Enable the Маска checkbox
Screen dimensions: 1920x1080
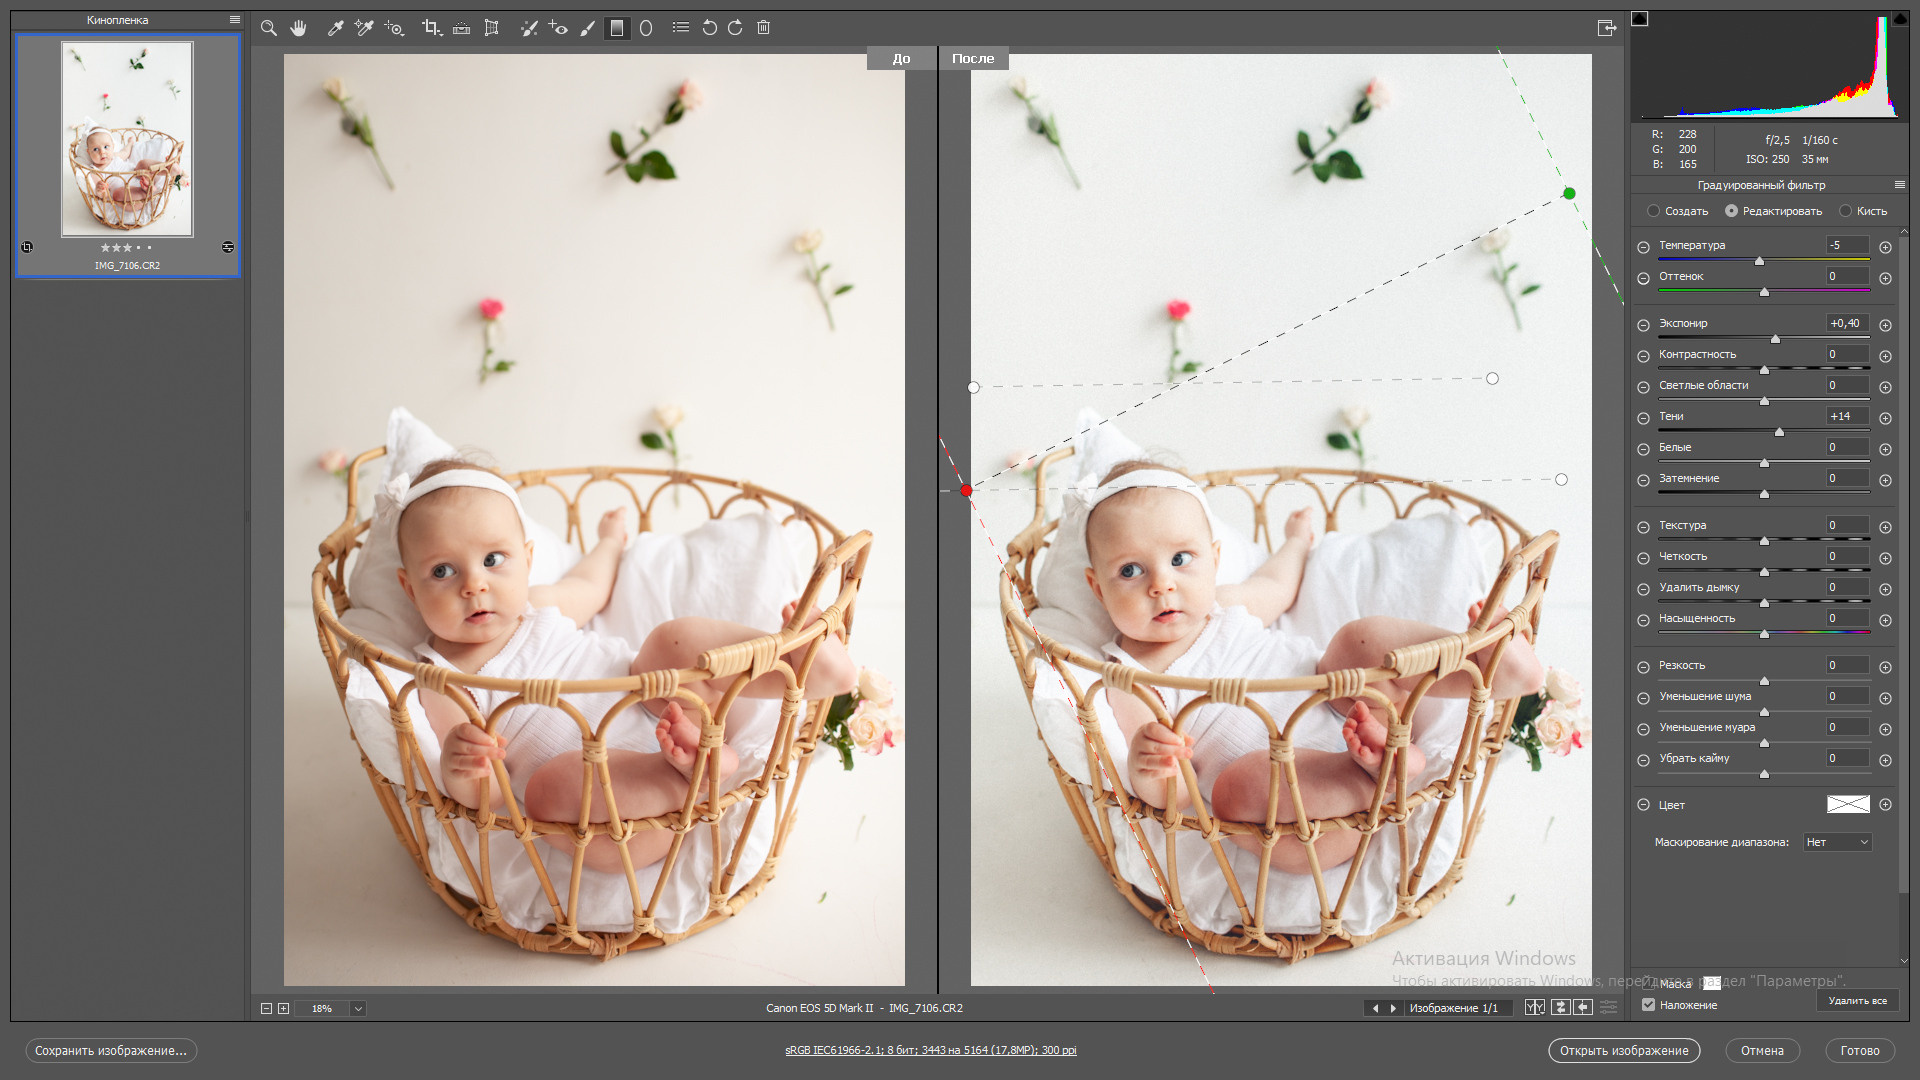tap(1649, 984)
